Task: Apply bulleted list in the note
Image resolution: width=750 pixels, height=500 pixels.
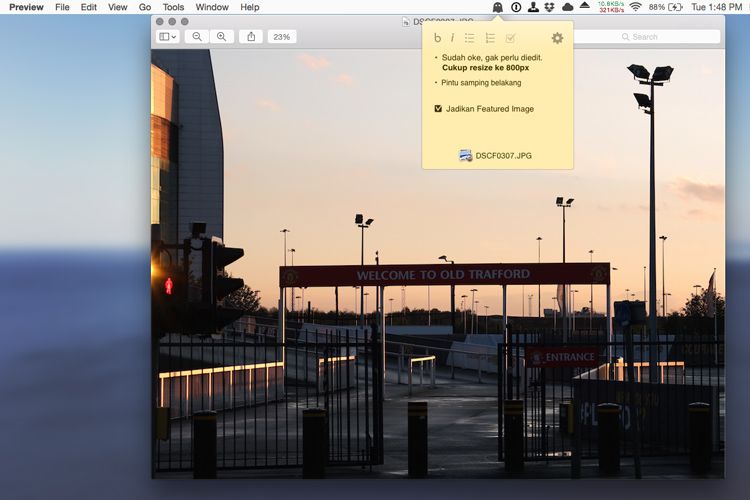Action: click(x=470, y=38)
